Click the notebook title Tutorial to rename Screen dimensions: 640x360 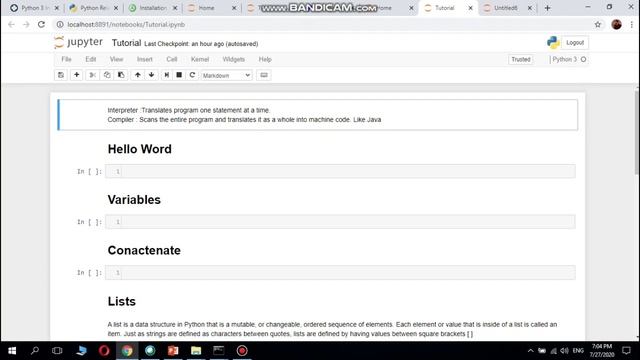coord(127,43)
